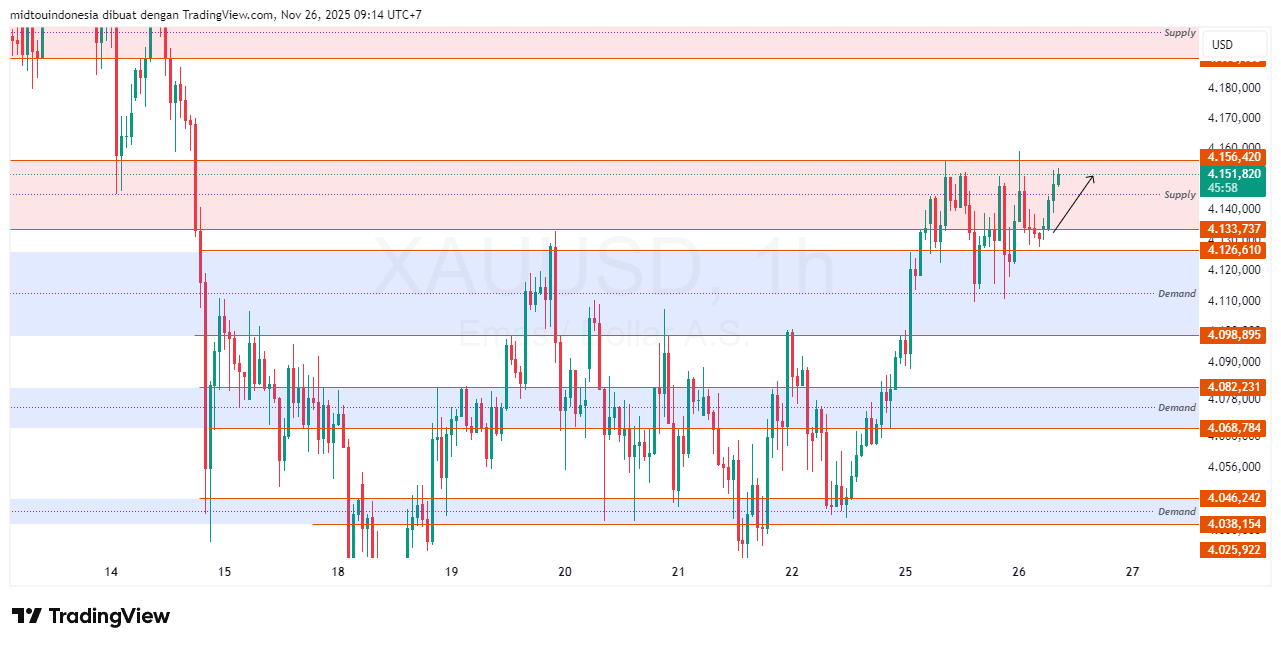
Task: Click the level label 4.098,895
Action: pos(1233,335)
